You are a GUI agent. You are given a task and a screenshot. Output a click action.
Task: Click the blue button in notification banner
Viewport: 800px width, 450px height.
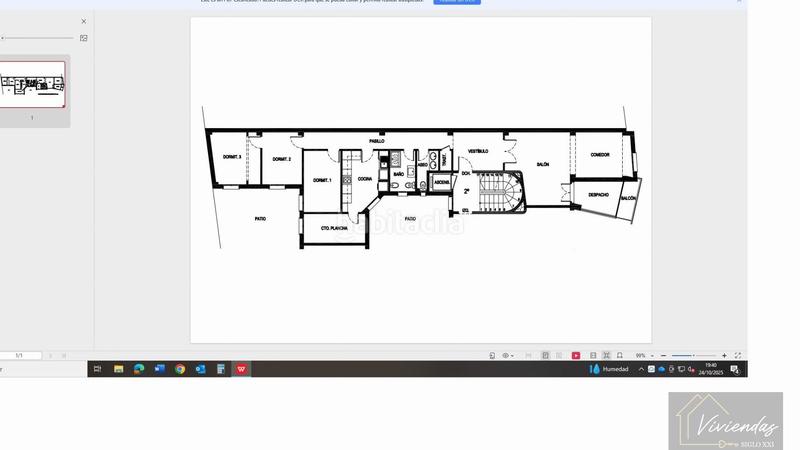pyautogui.click(x=456, y=1)
